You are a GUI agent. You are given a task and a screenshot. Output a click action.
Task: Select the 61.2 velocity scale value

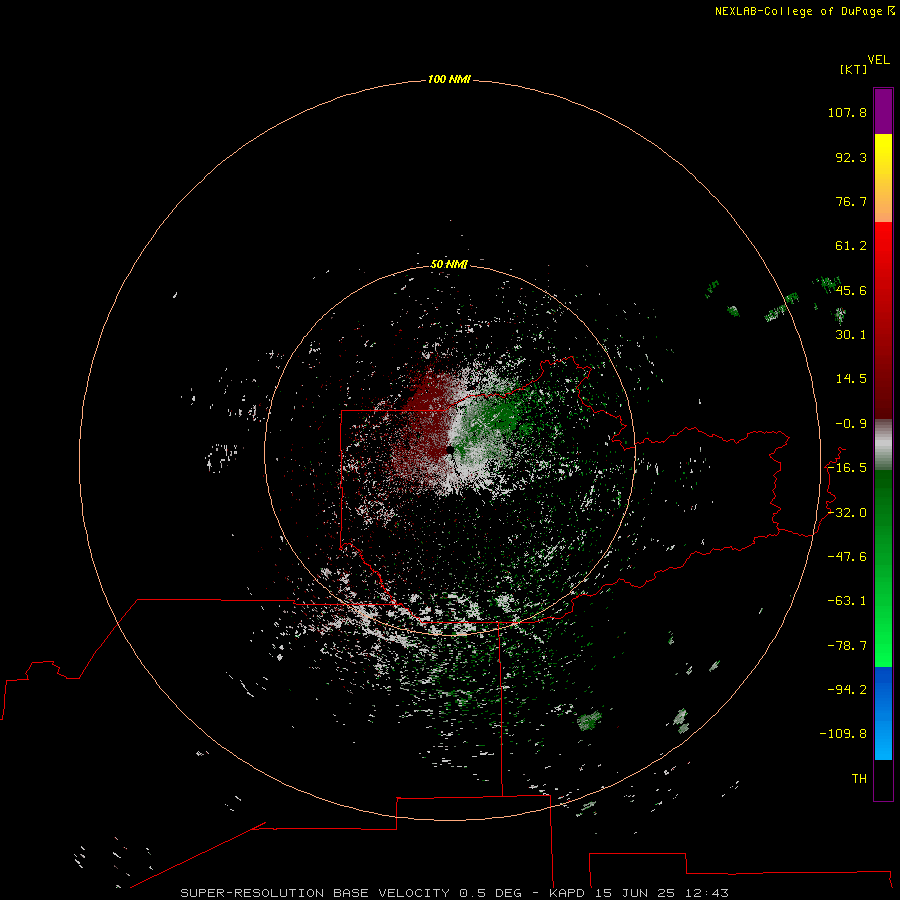click(x=851, y=246)
